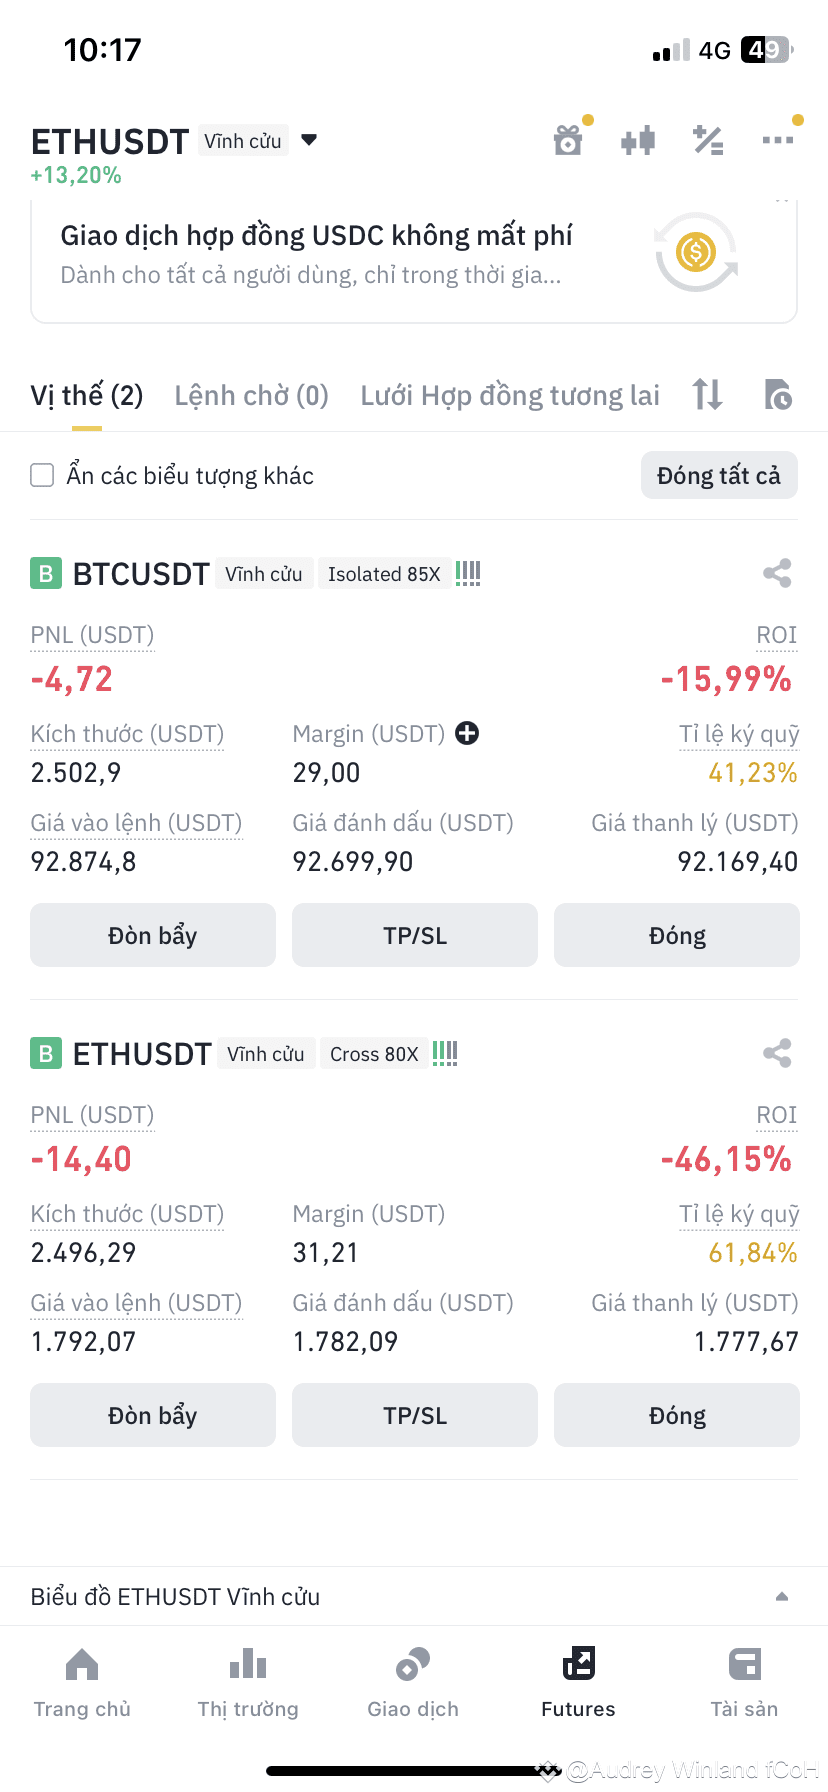This screenshot has width=828, height=1792.
Task: Open the USDC zero-fee promotion banner
Action: click(x=414, y=260)
